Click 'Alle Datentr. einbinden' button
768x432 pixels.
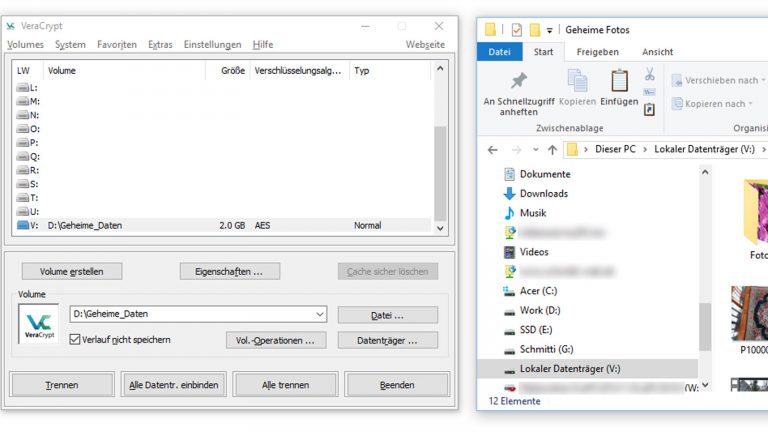pyautogui.click(x=173, y=385)
